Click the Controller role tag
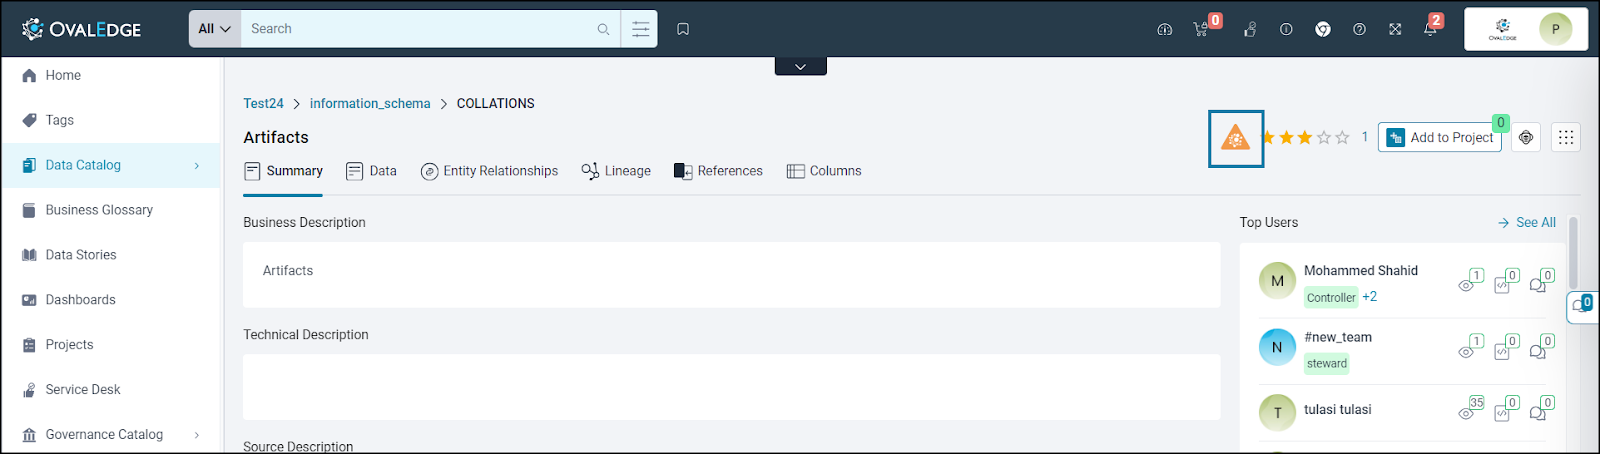 (1331, 297)
